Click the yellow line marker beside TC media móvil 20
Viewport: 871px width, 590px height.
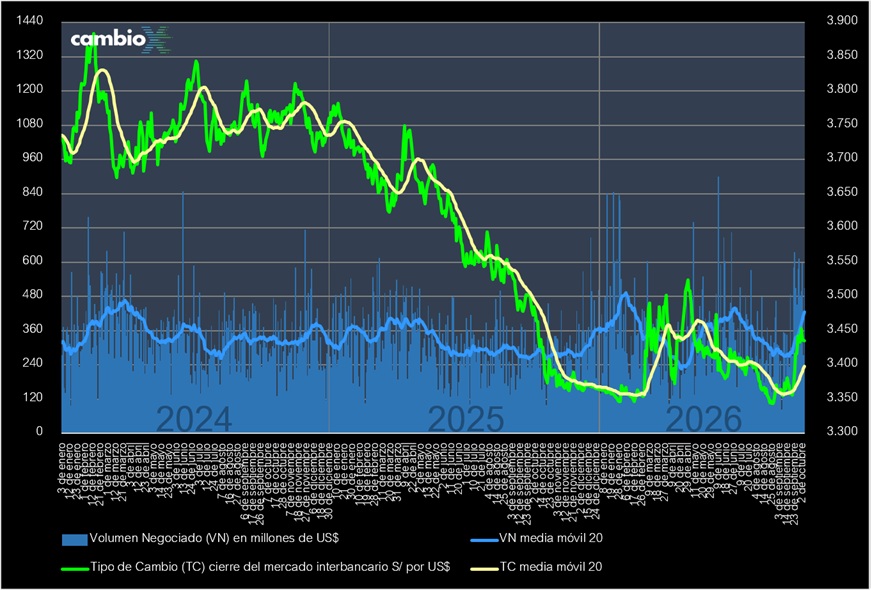click(x=484, y=568)
